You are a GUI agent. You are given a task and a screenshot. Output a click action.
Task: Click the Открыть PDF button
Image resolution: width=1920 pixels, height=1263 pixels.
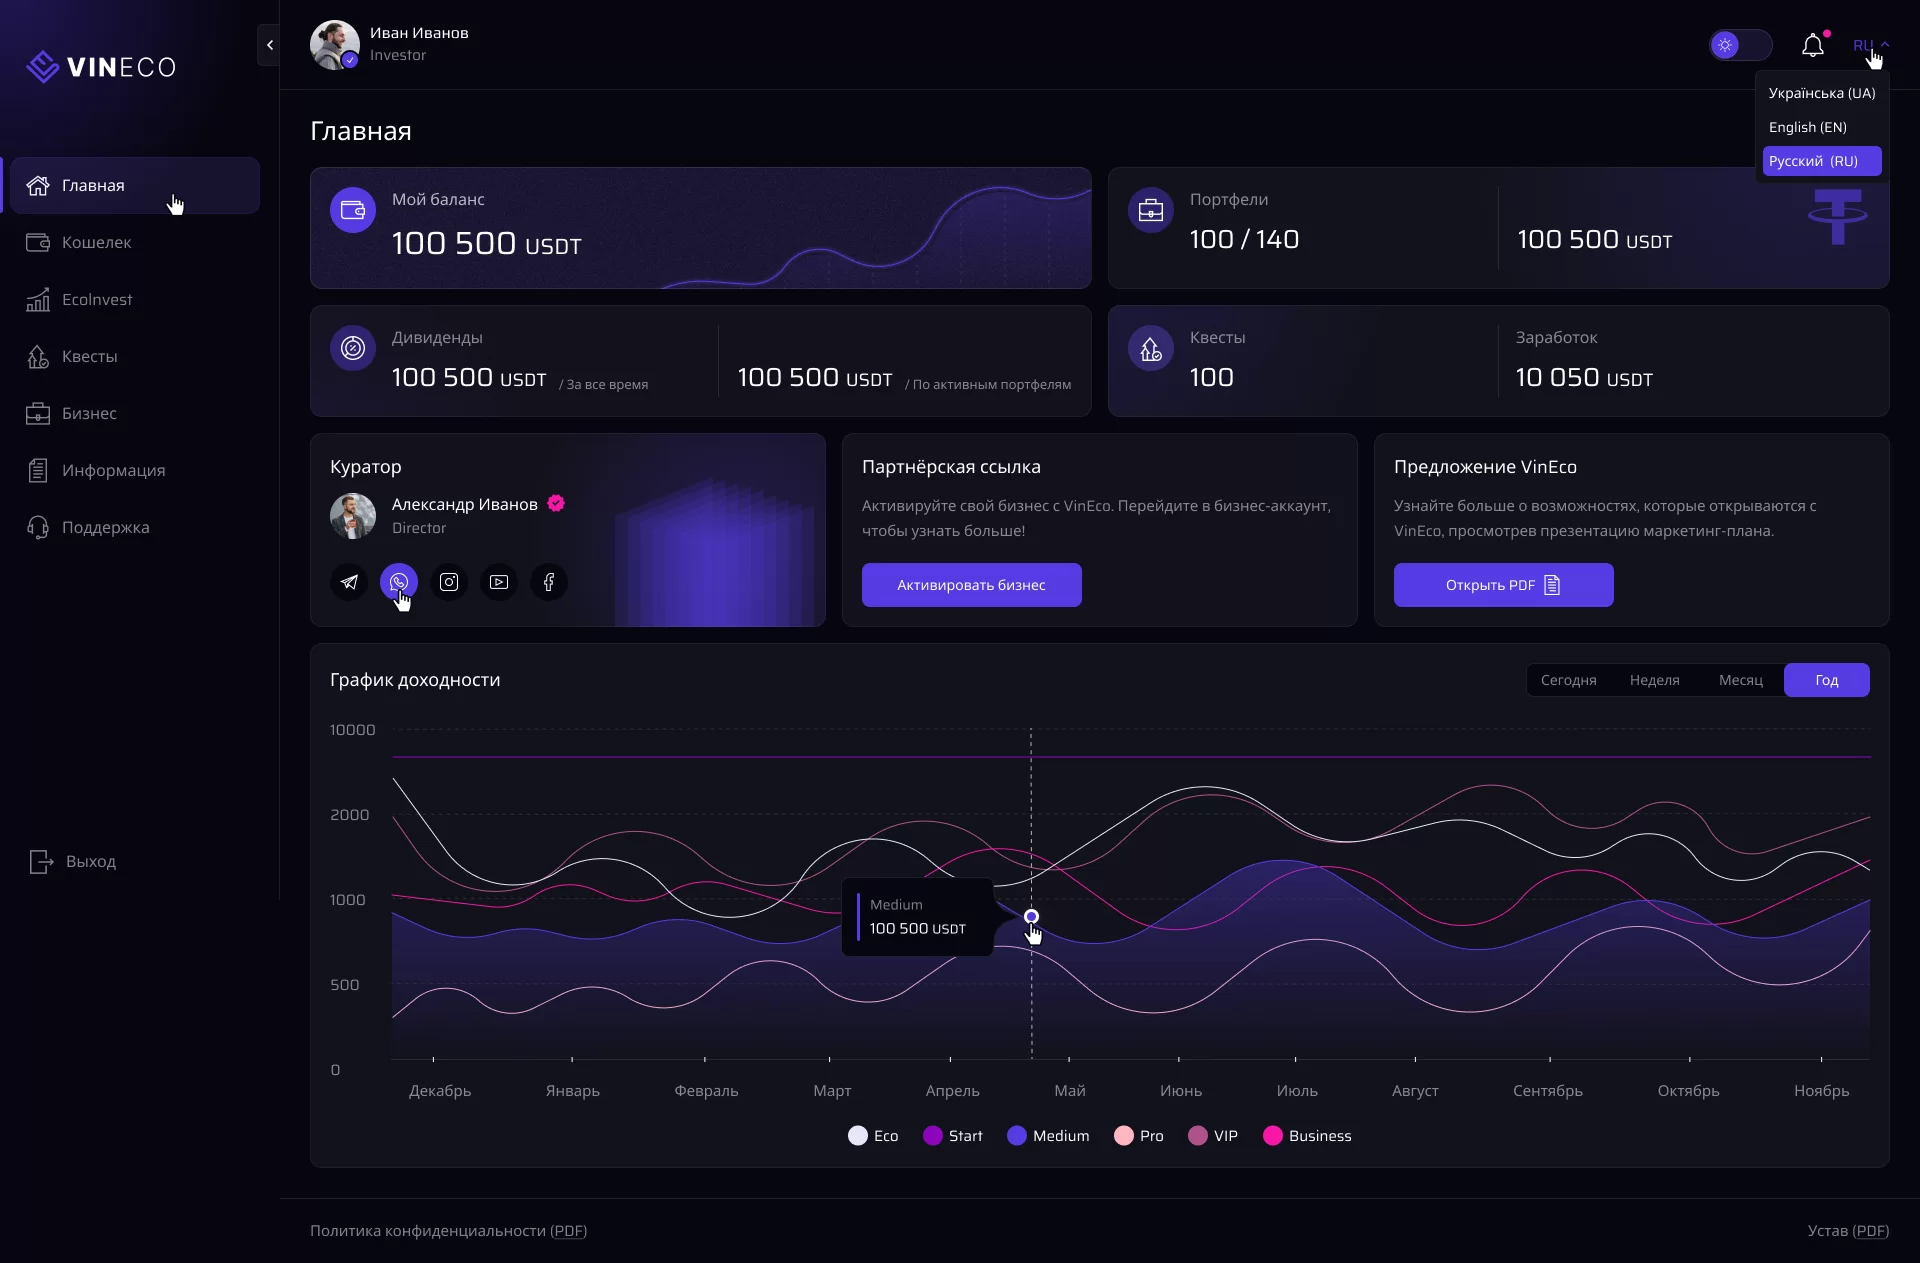tap(1503, 585)
